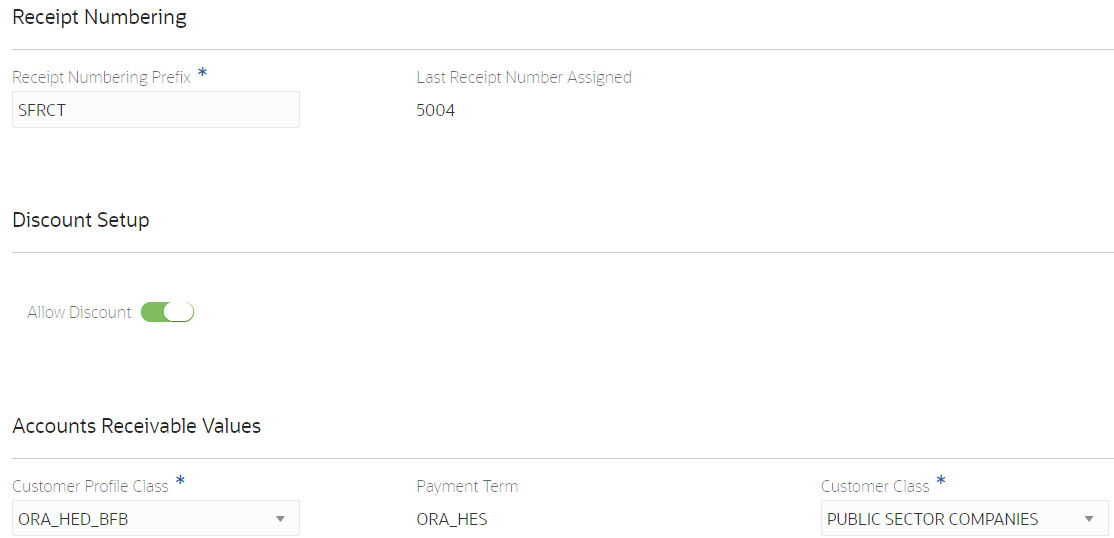Click the Allow Discount label
Viewport: 1114px width, 538px height.
tap(79, 313)
